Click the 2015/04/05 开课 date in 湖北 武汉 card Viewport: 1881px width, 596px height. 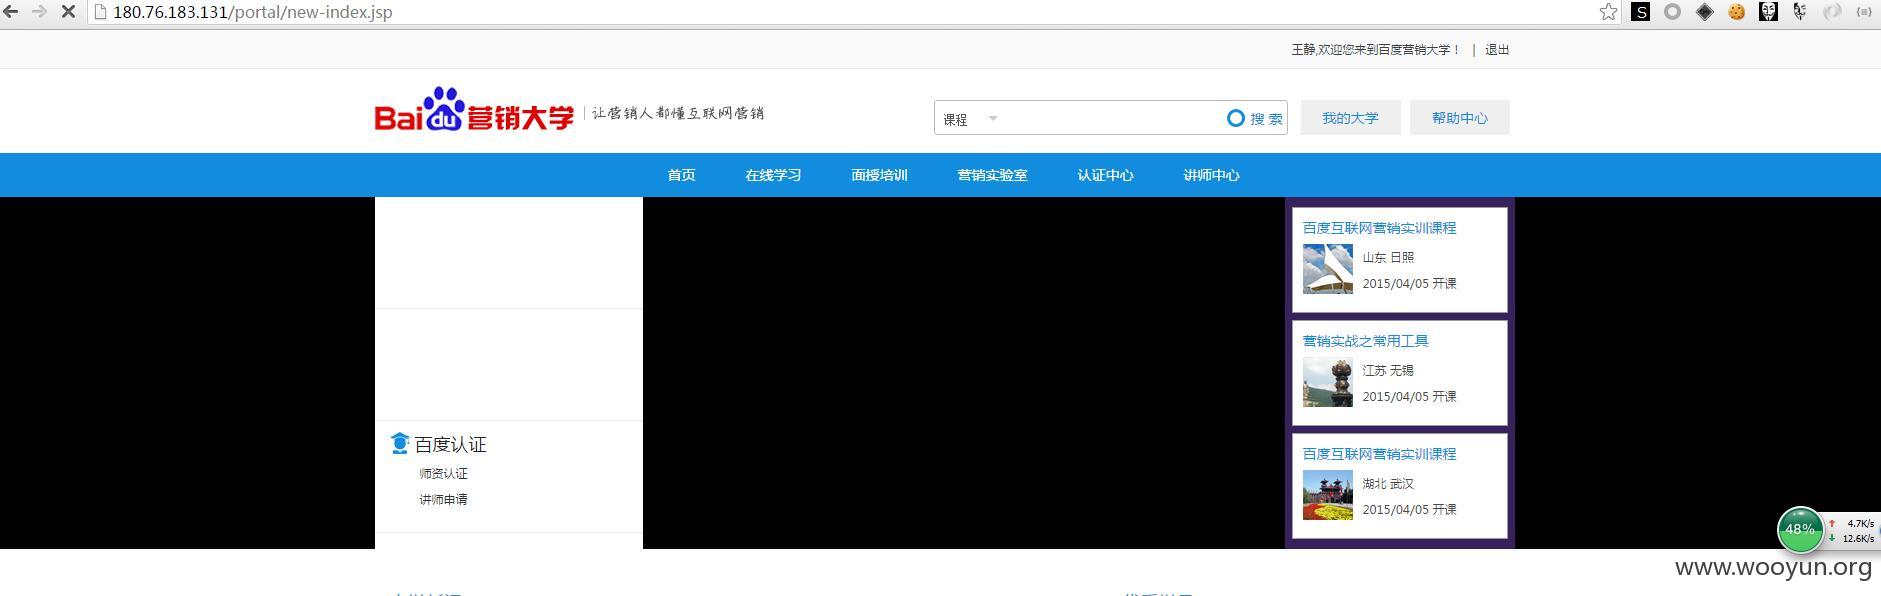tap(1409, 510)
